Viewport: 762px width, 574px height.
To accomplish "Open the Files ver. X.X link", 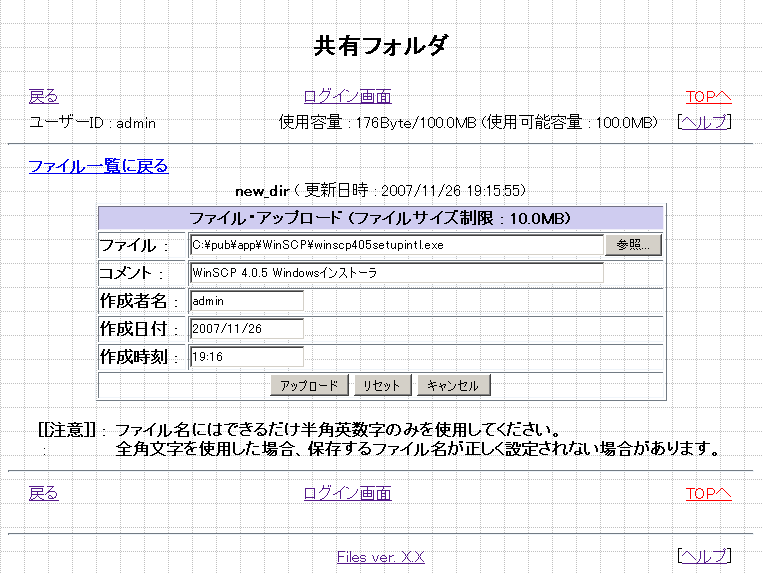I will click(x=380, y=557).
